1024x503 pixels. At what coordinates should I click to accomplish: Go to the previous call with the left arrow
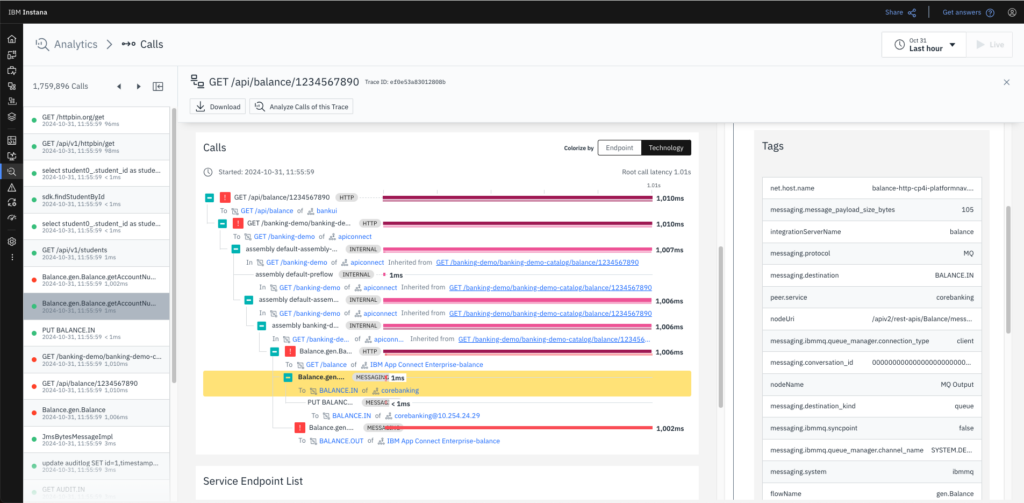[119, 86]
